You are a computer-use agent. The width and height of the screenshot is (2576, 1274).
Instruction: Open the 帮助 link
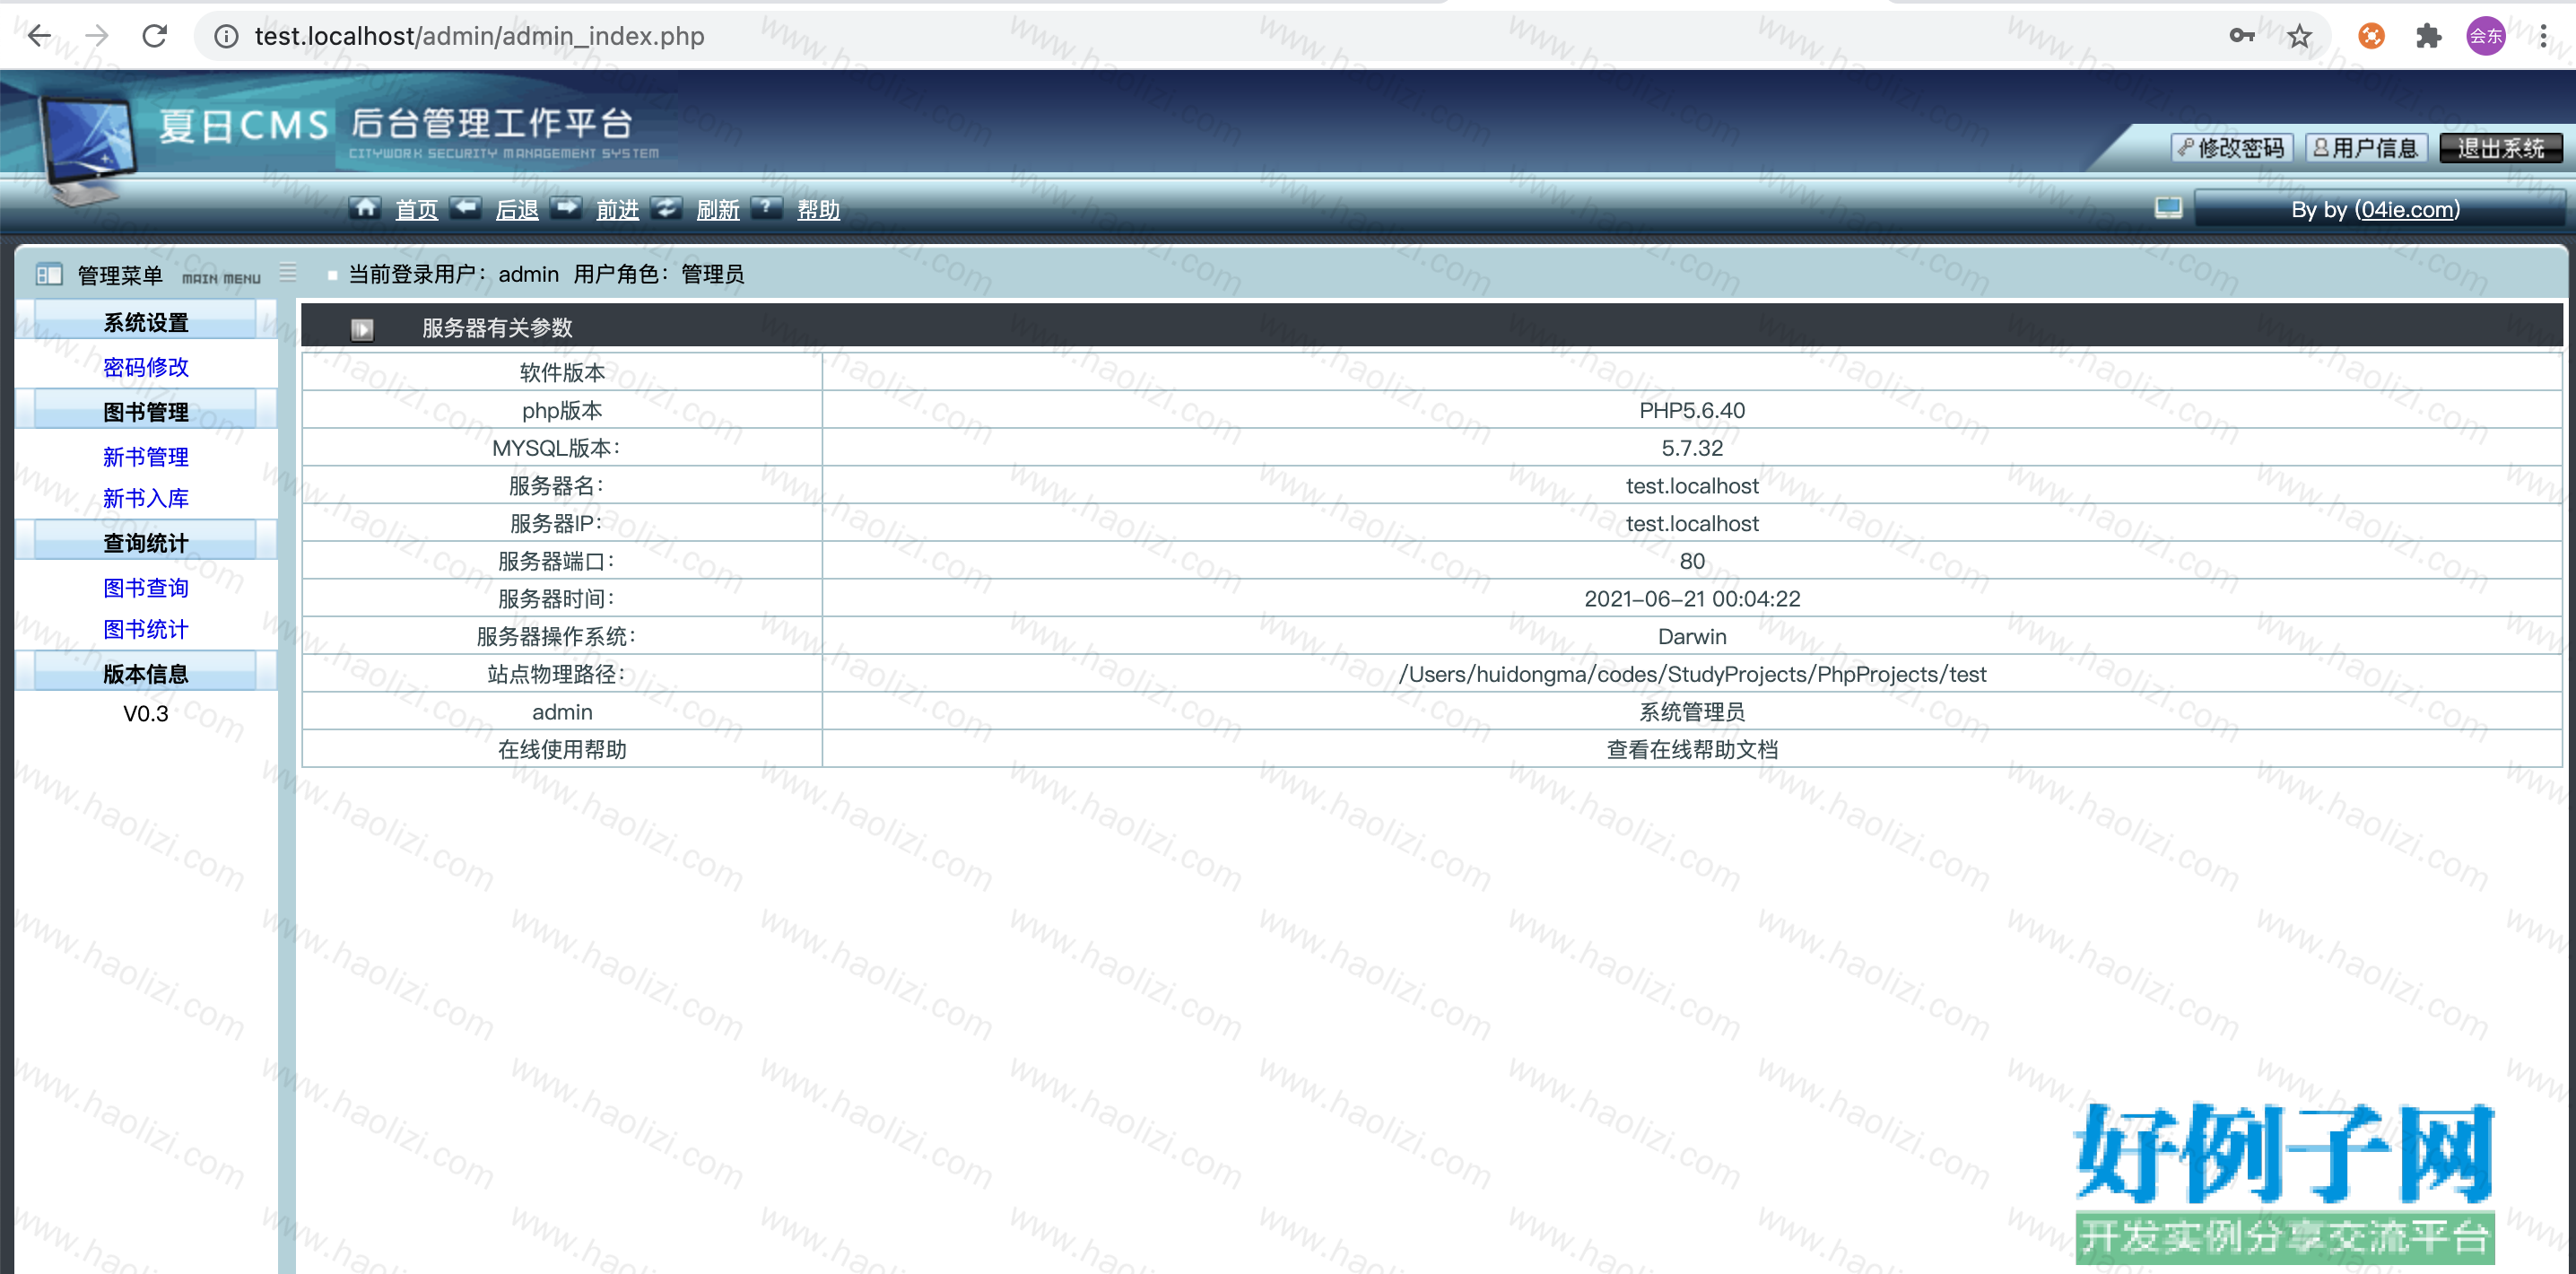[x=818, y=209]
